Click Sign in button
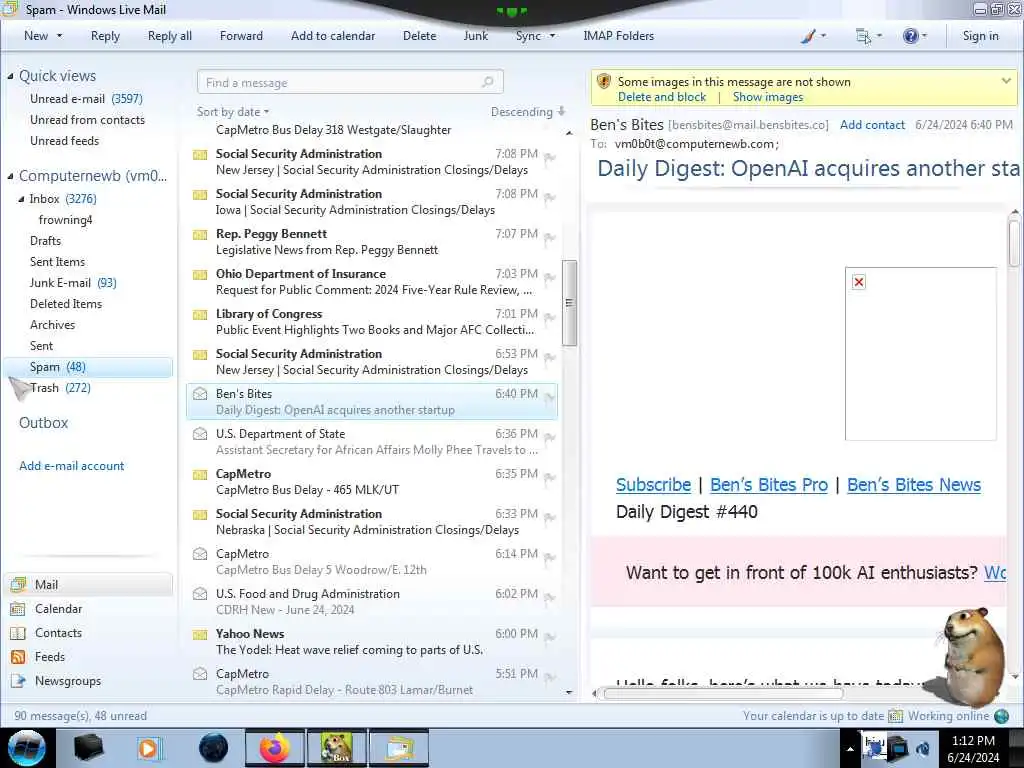Viewport: 1024px width, 768px height. [980, 36]
